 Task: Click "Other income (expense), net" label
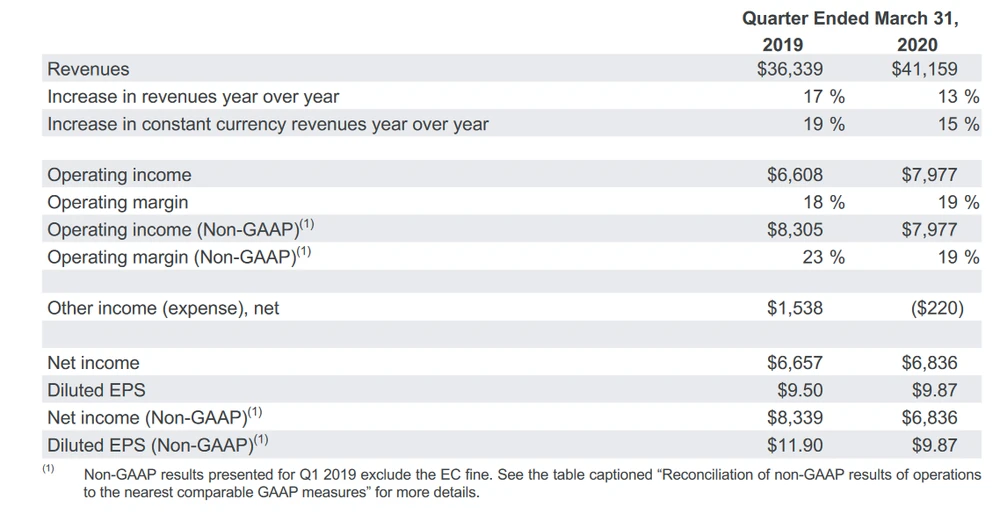163,308
